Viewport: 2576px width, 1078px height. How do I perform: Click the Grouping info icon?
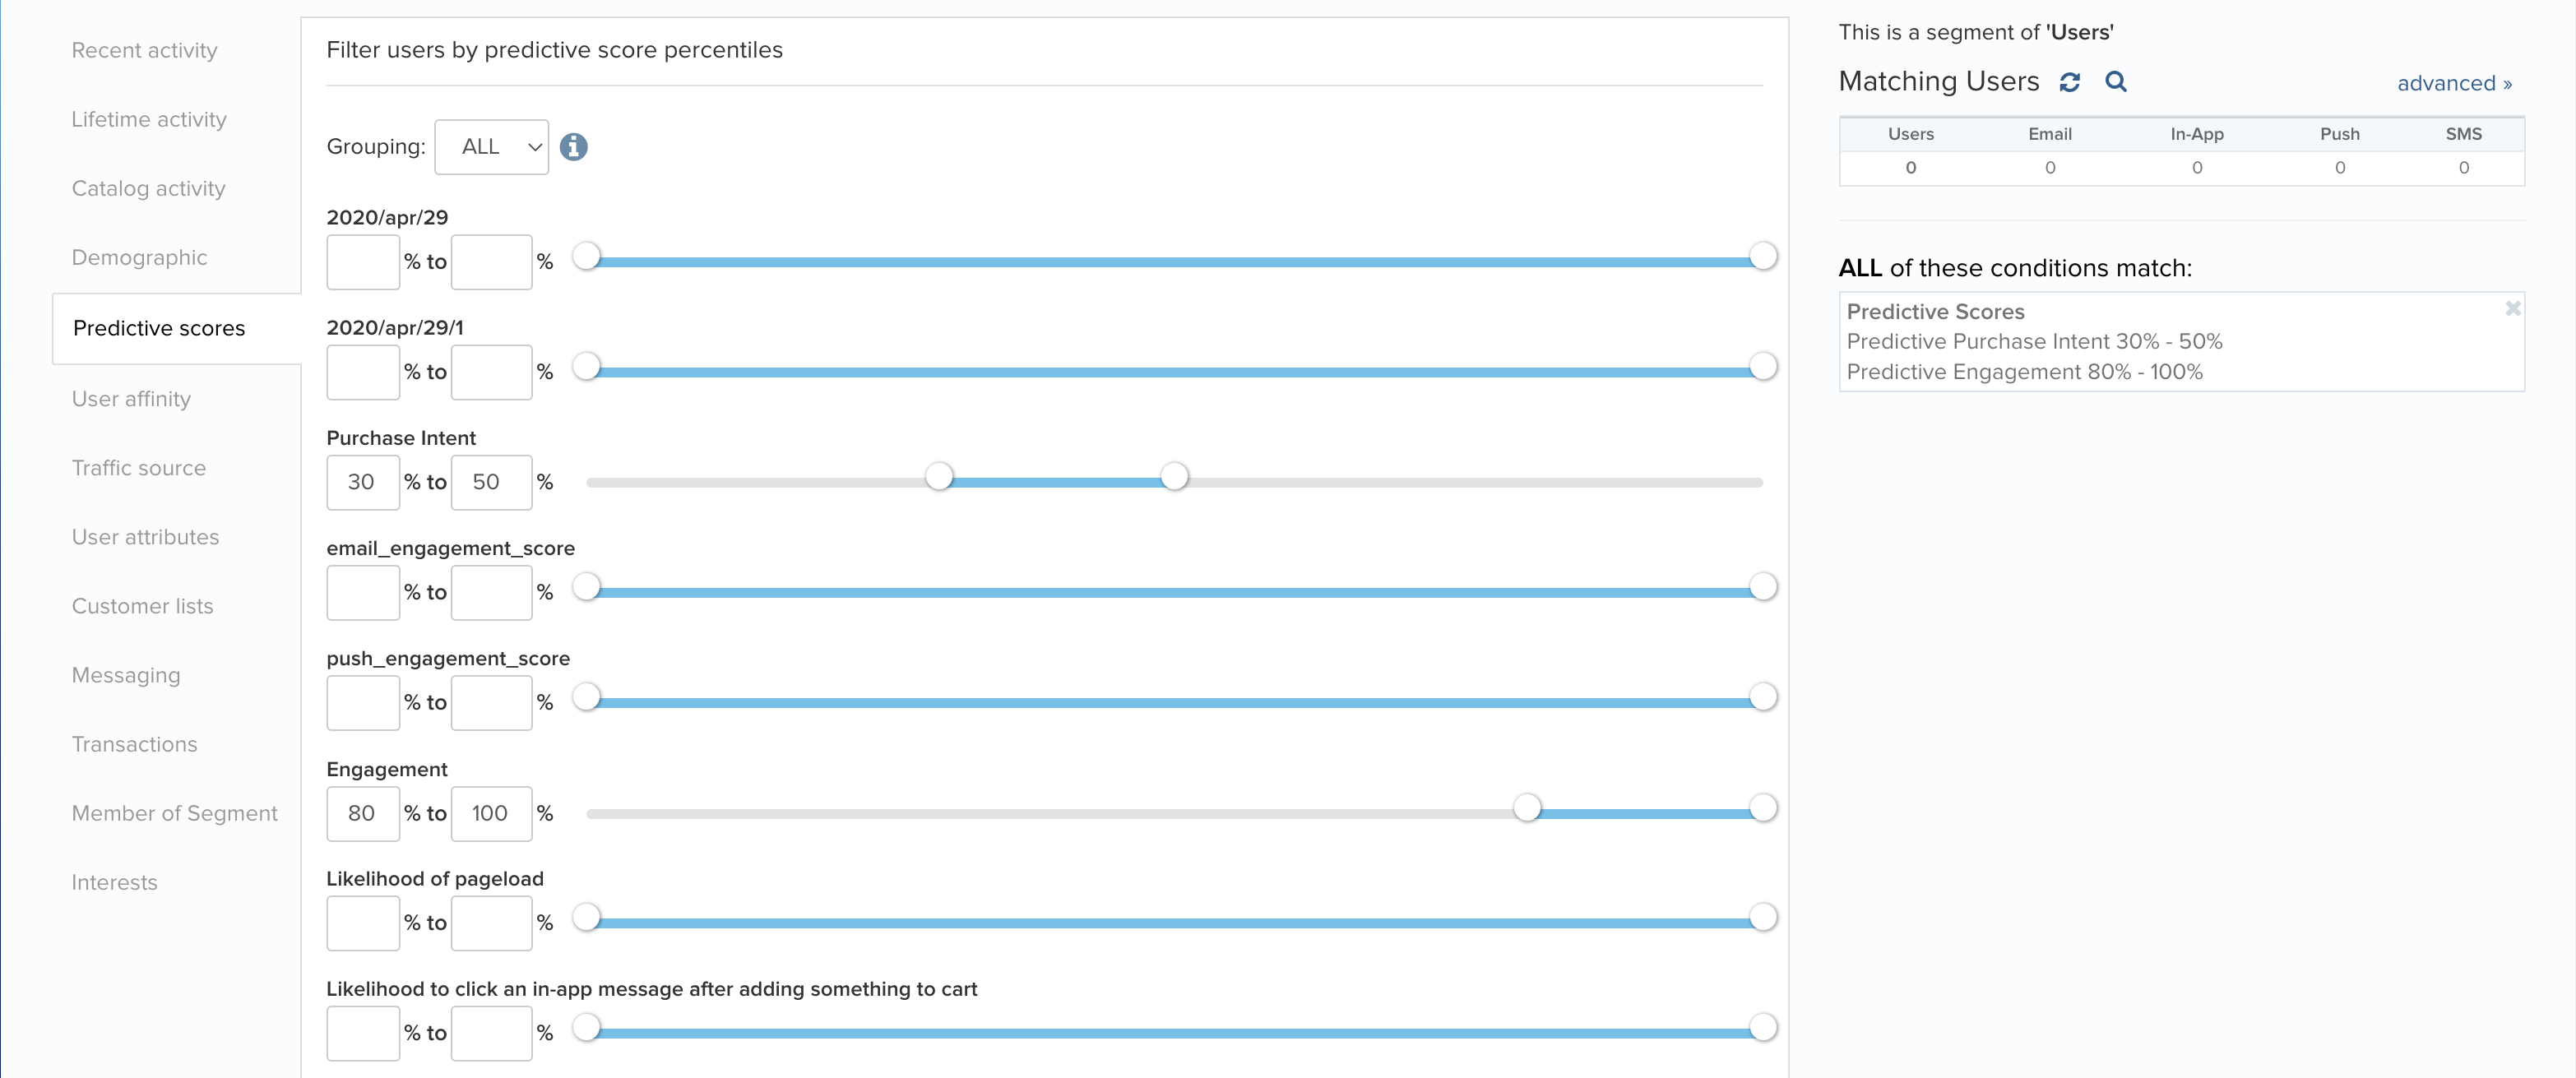pyautogui.click(x=573, y=147)
